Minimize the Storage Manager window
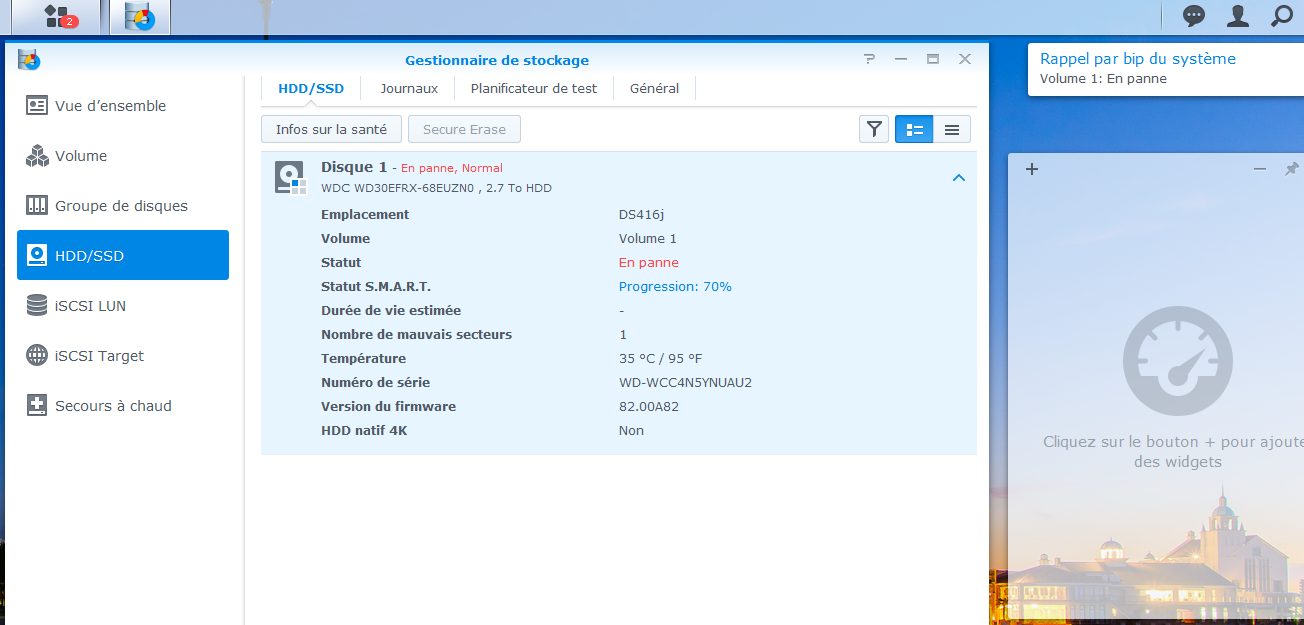Image resolution: width=1304 pixels, height=625 pixels. (901, 60)
